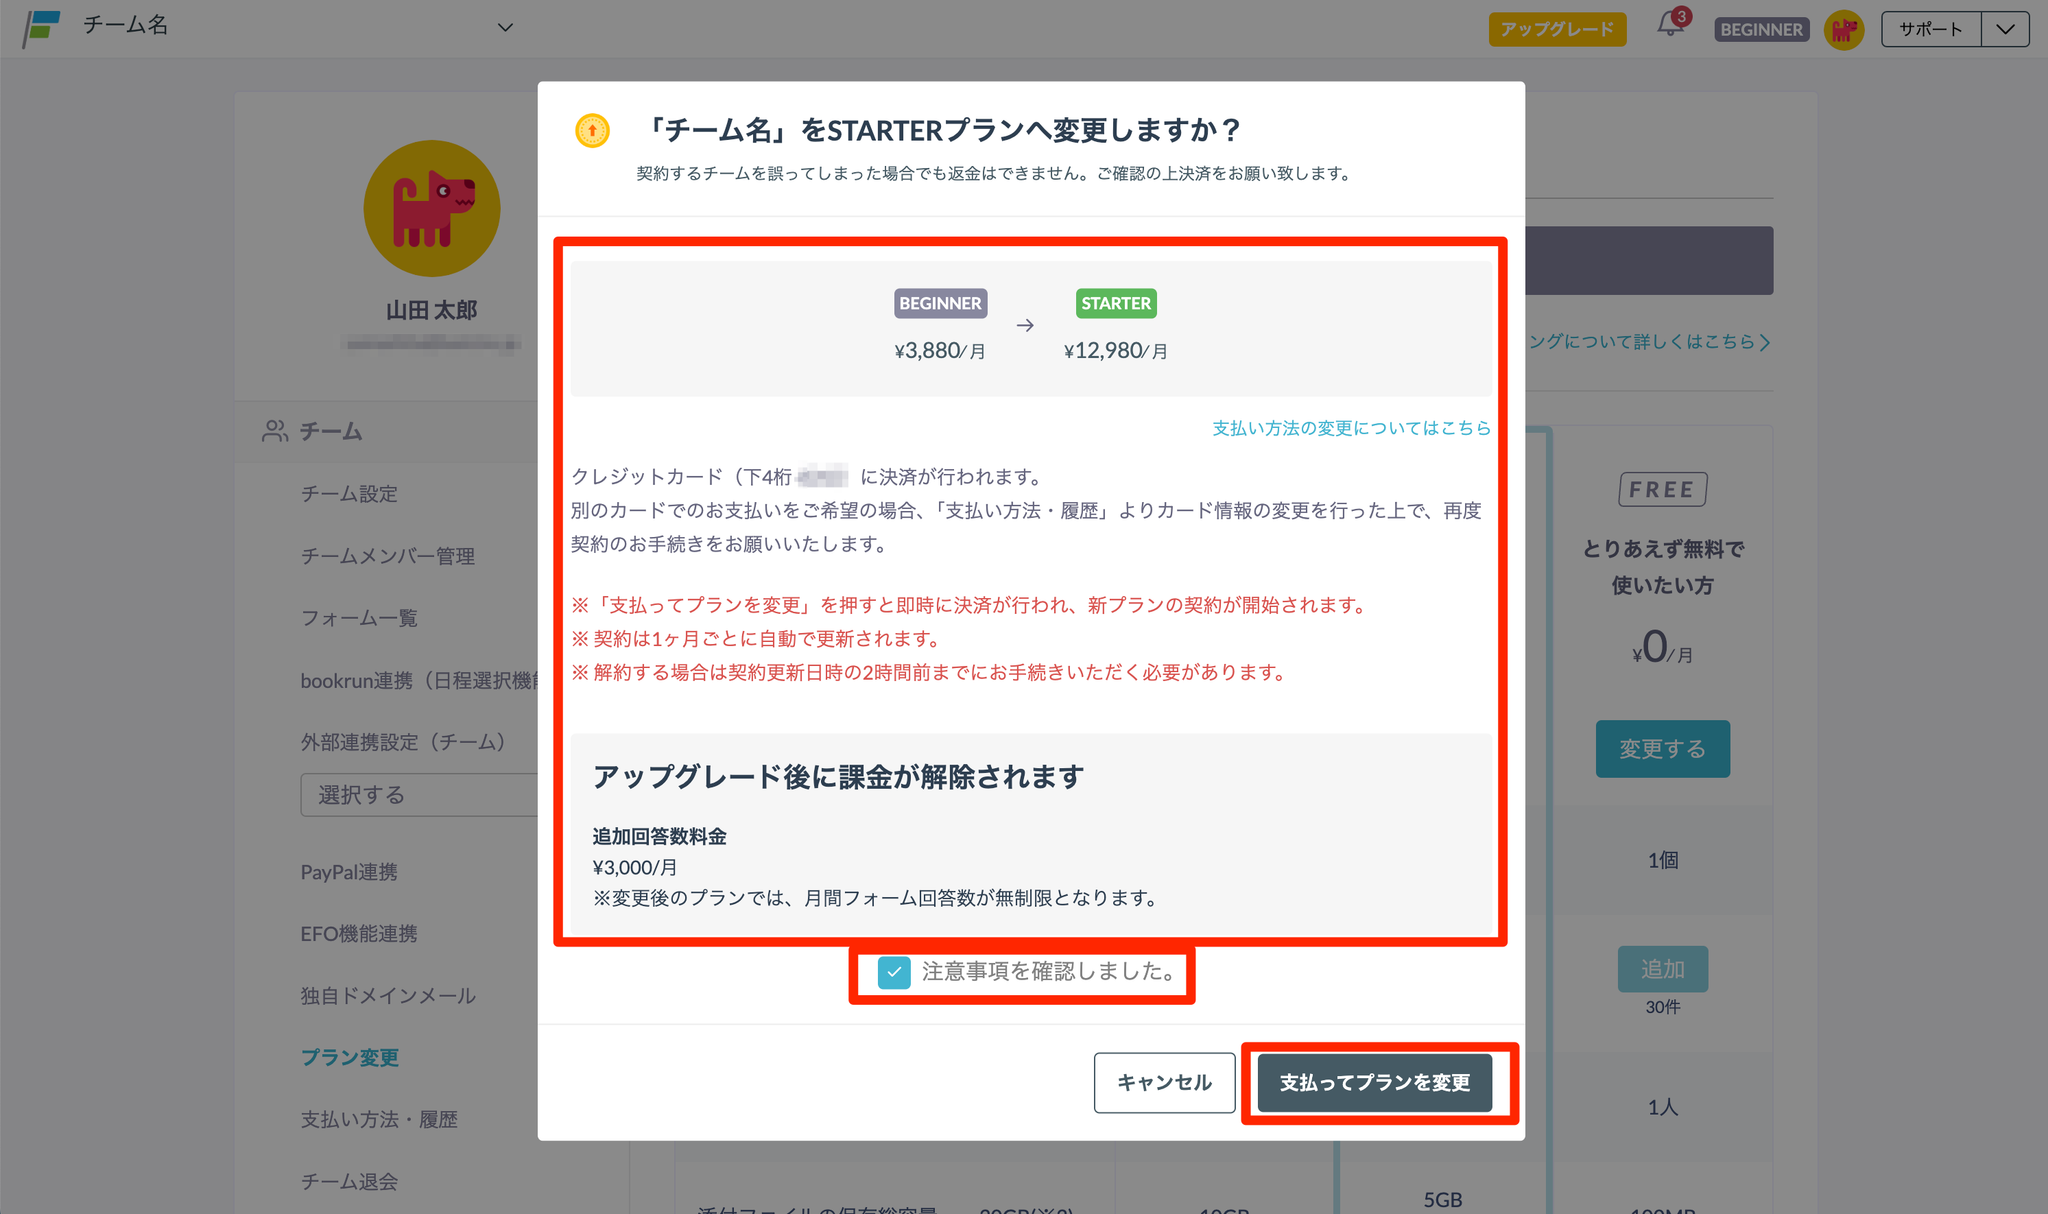2048x1214 pixels.
Task: Open the サポート dropdown arrow
Action: pyautogui.click(x=2005, y=29)
